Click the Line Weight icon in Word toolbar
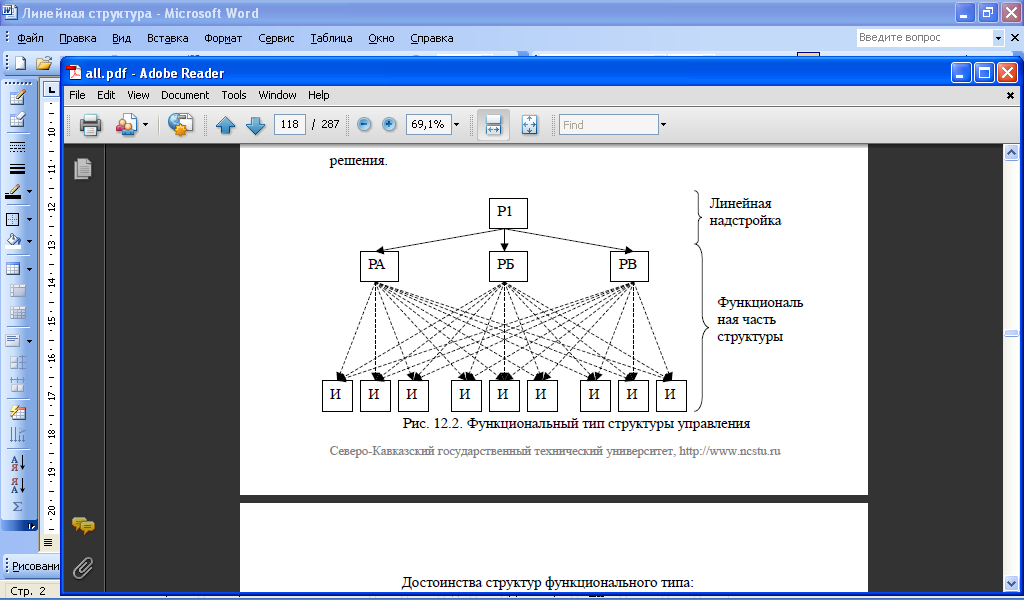This screenshot has height=600, width=1024. (18, 170)
